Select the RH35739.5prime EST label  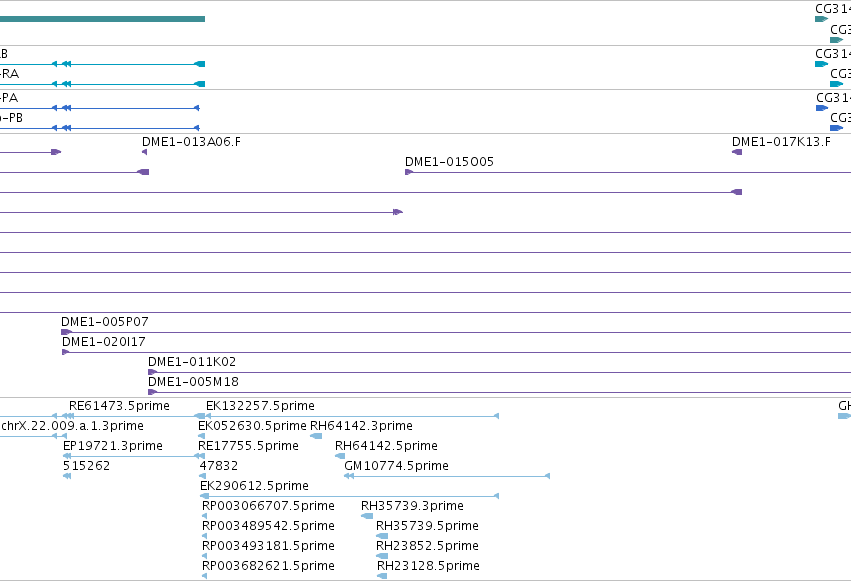(427, 526)
